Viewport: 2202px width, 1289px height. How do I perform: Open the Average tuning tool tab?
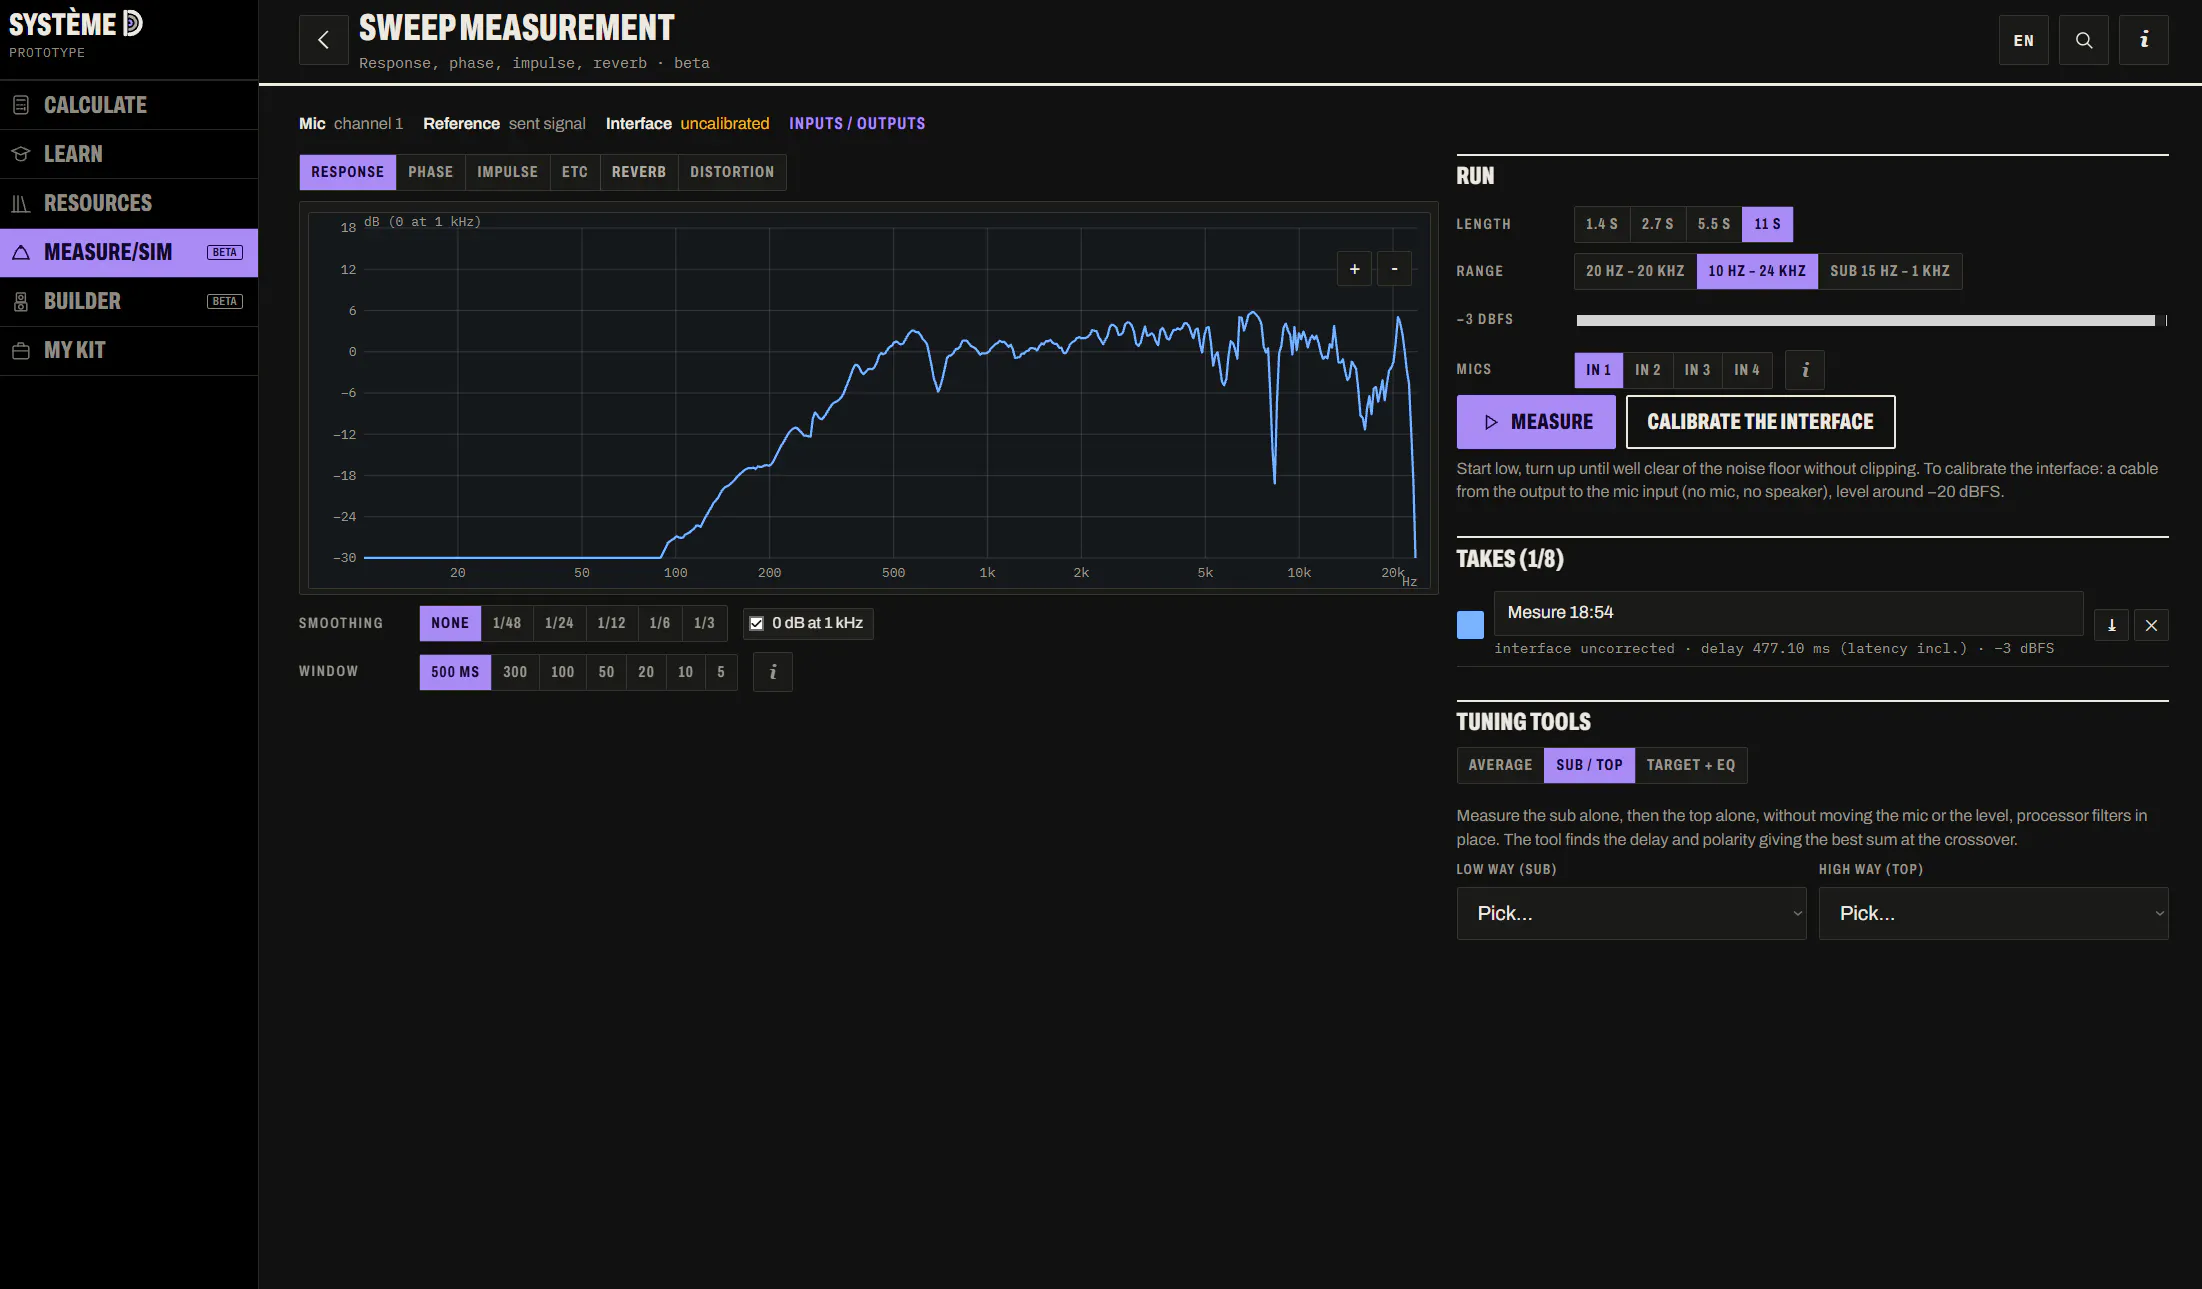(1500, 765)
